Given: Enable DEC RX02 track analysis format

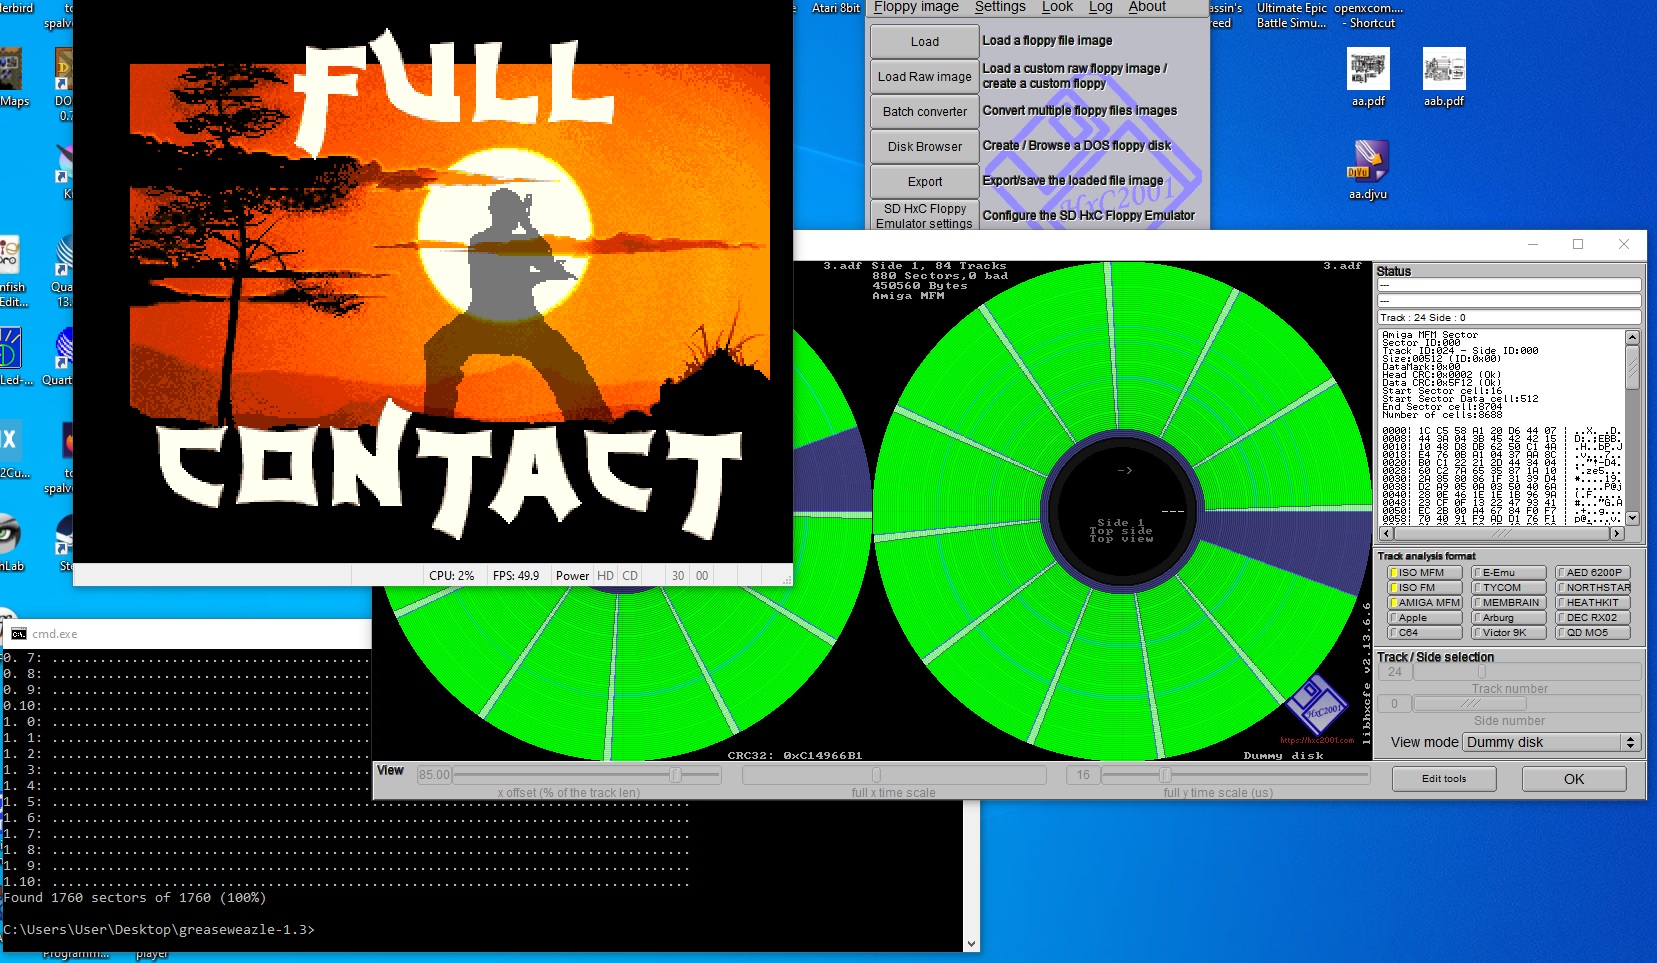Looking at the screenshot, I should point(1593,618).
